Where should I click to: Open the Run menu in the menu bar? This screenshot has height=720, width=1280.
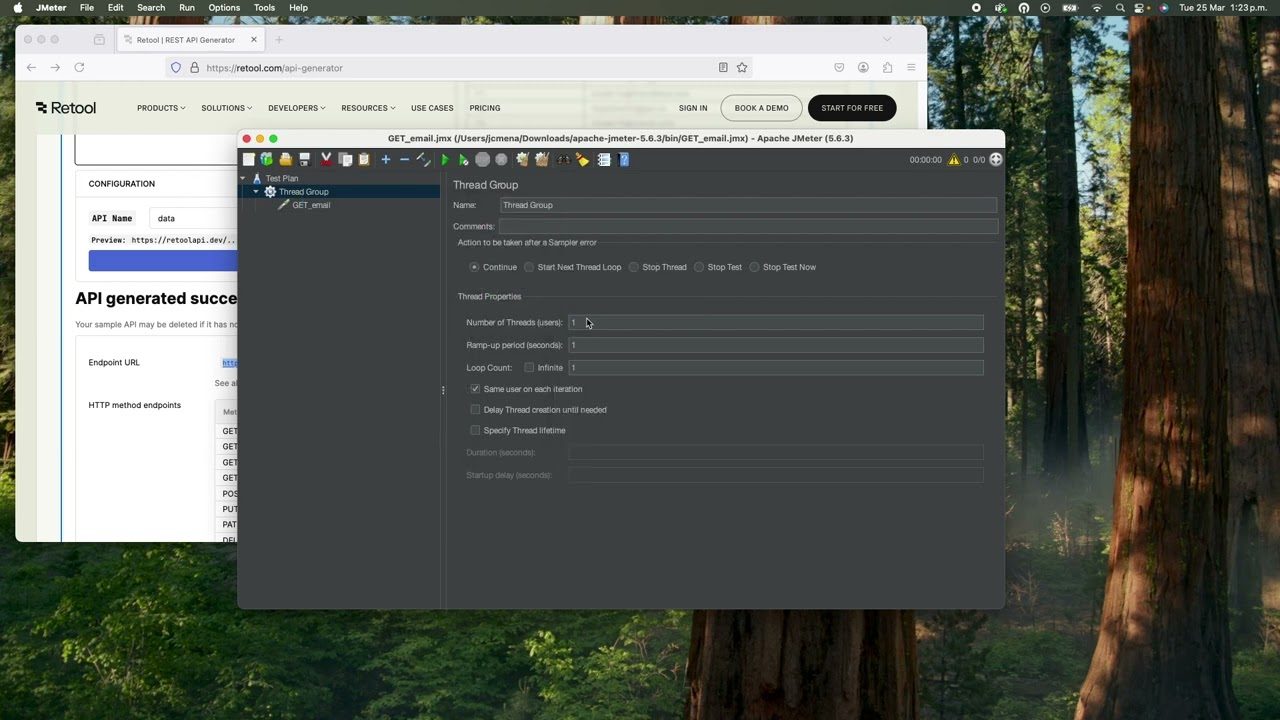coord(187,8)
